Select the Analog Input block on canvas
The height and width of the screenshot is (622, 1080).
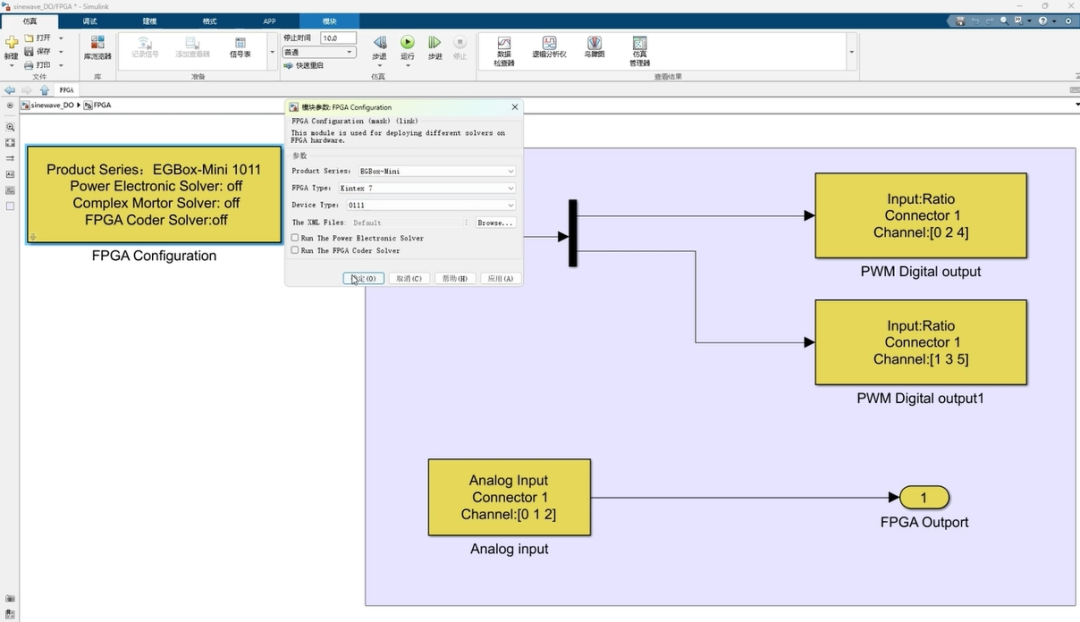pos(509,497)
